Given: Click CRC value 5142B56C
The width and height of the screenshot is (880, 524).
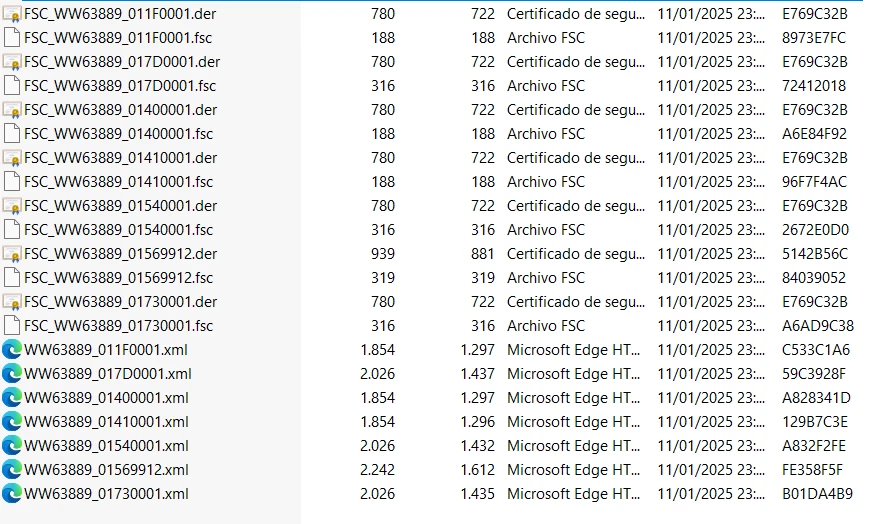Looking at the screenshot, I should click(815, 254).
